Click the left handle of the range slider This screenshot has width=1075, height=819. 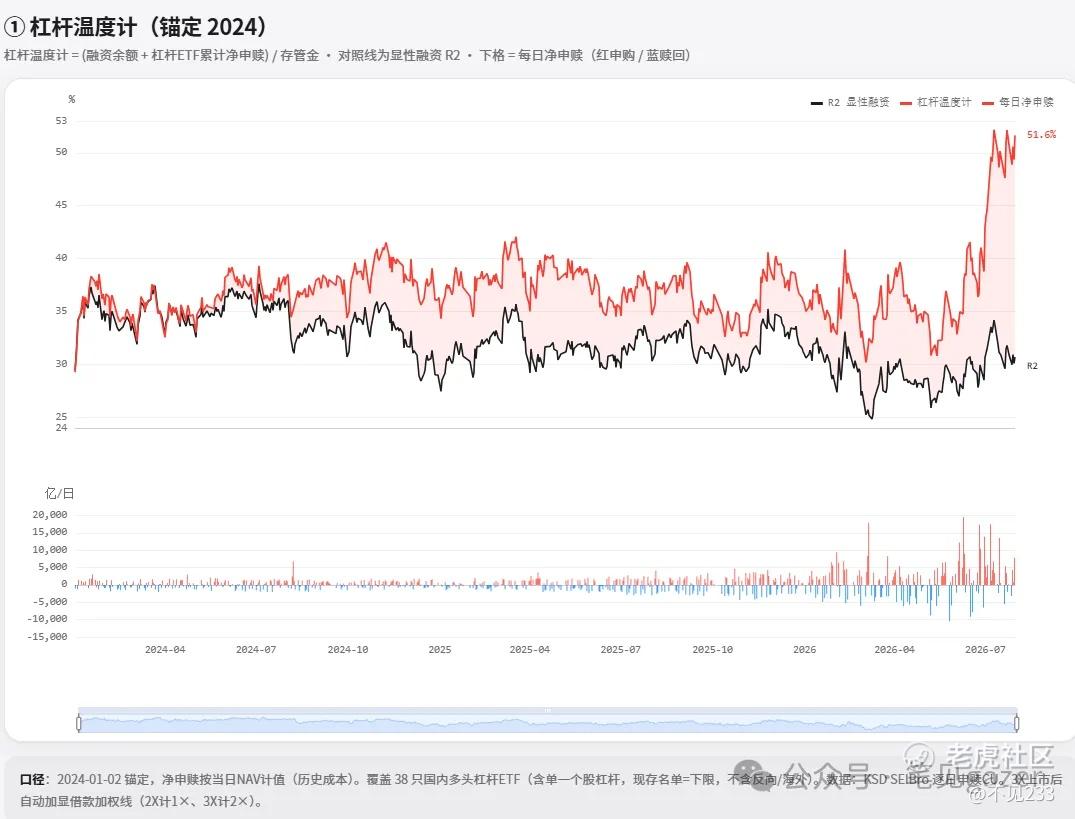(x=78, y=723)
